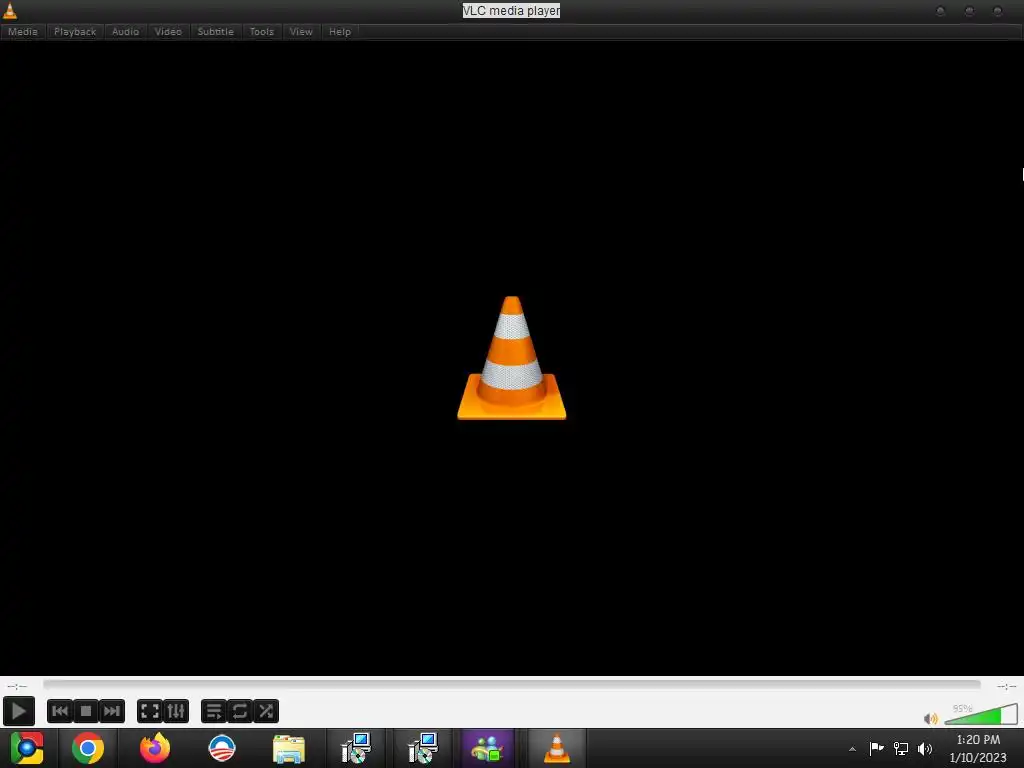This screenshot has height=768, width=1024.
Task: Open File Explorer folder in taskbar
Action: (x=289, y=749)
